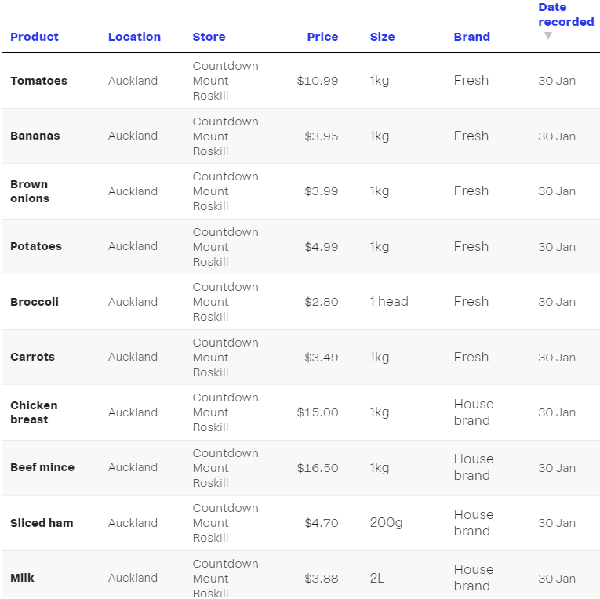Sort table by Product column header
The height and width of the screenshot is (599, 600).
tap(35, 37)
